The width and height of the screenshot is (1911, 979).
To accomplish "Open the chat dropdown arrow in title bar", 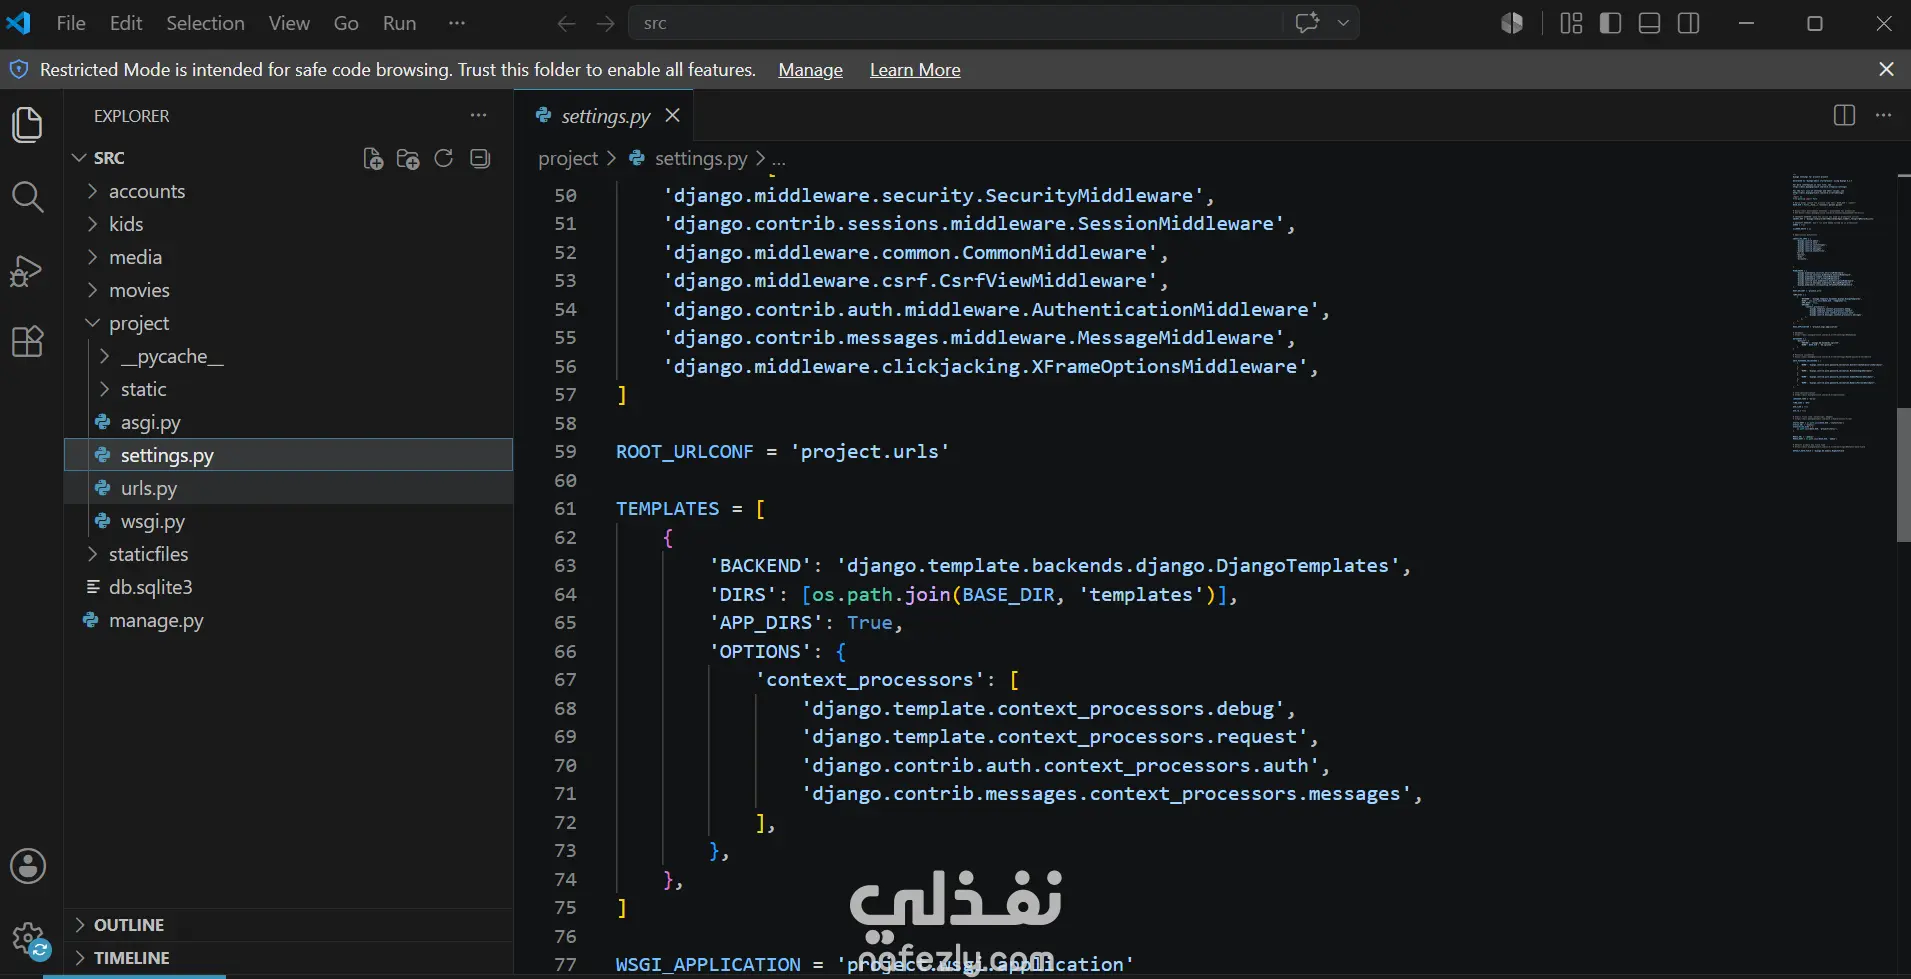I will pyautogui.click(x=1343, y=23).
